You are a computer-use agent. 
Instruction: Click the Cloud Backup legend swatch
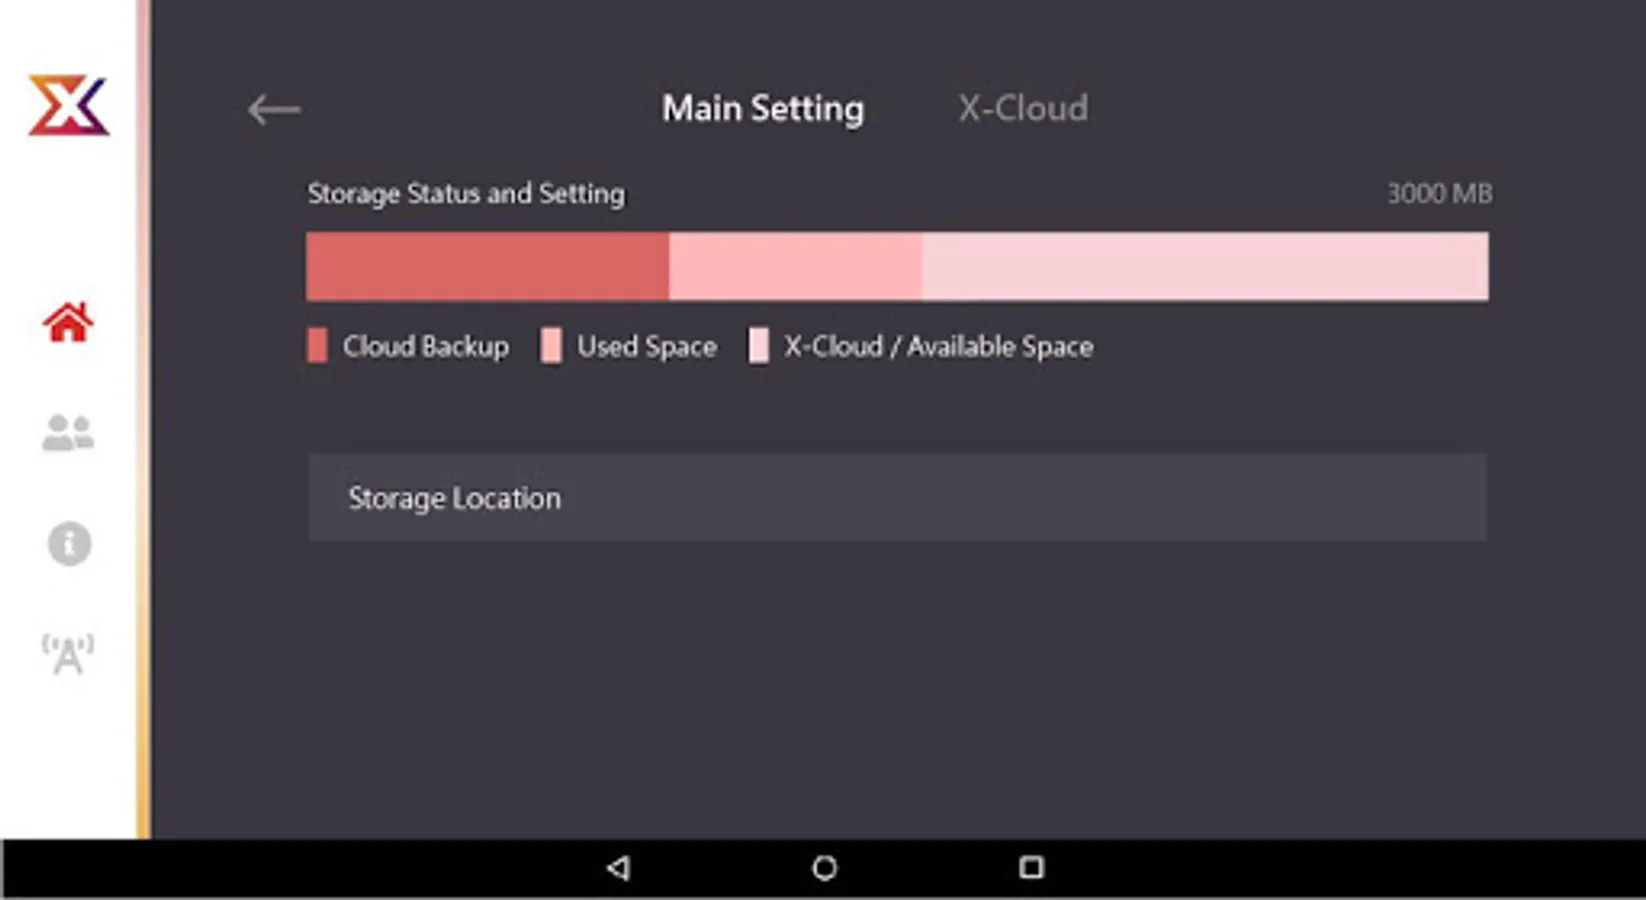pos(317,346)
